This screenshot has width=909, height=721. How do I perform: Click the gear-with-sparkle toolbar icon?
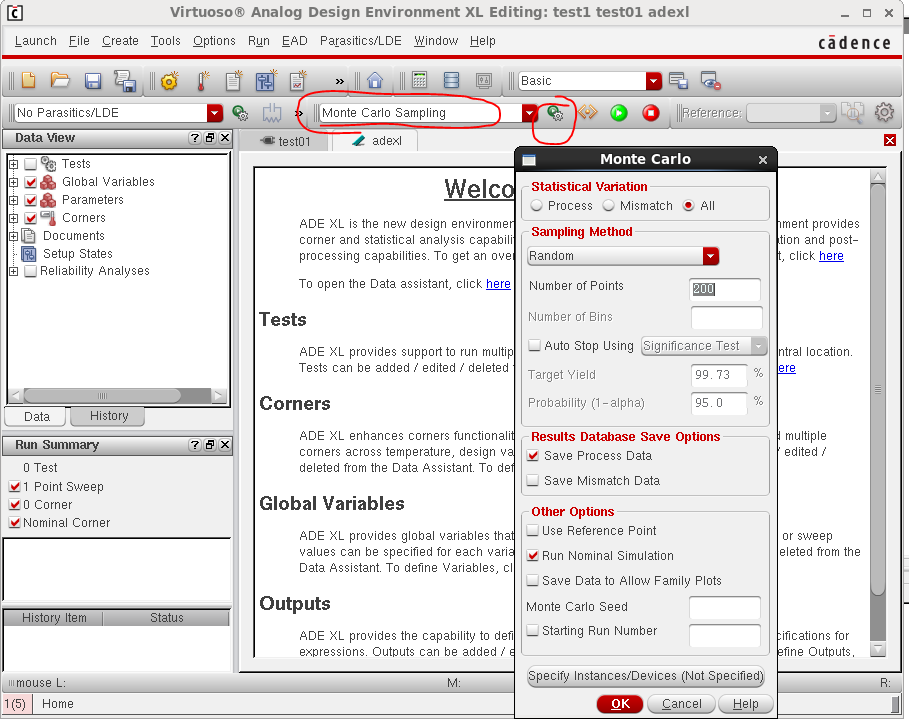click(x=170, y=81)
